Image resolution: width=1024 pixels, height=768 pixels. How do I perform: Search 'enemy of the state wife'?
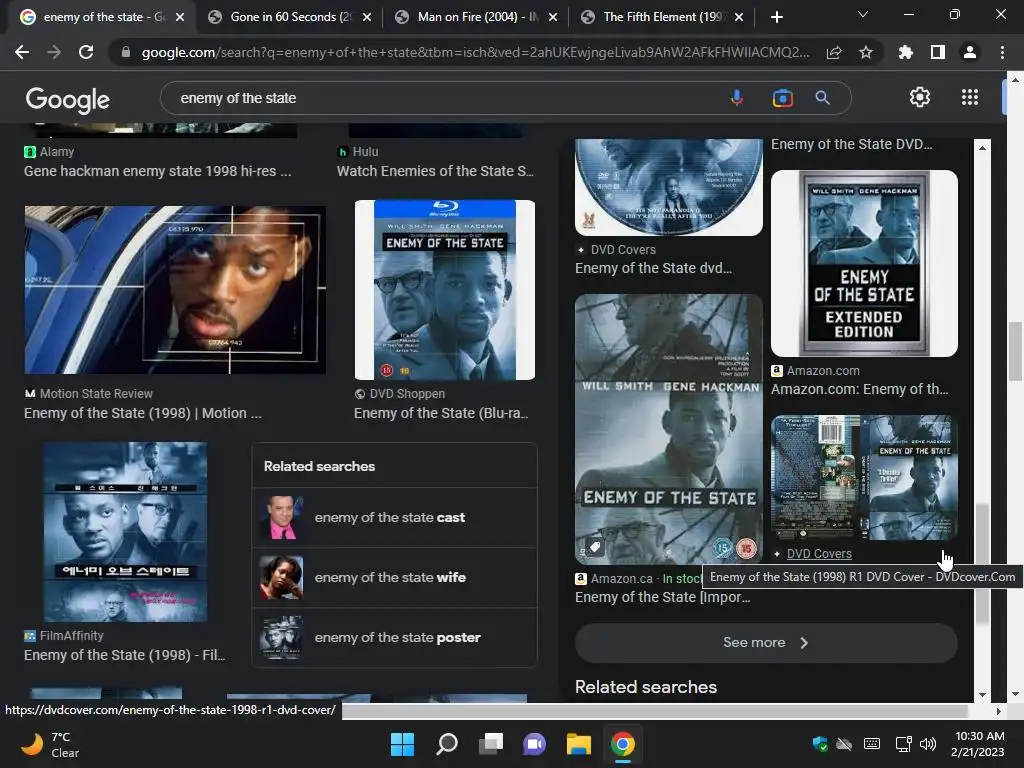[394, 577]
